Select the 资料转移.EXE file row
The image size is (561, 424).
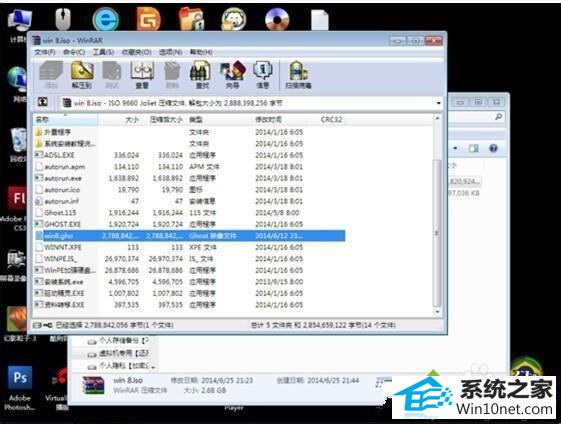[x=190, y=304]
